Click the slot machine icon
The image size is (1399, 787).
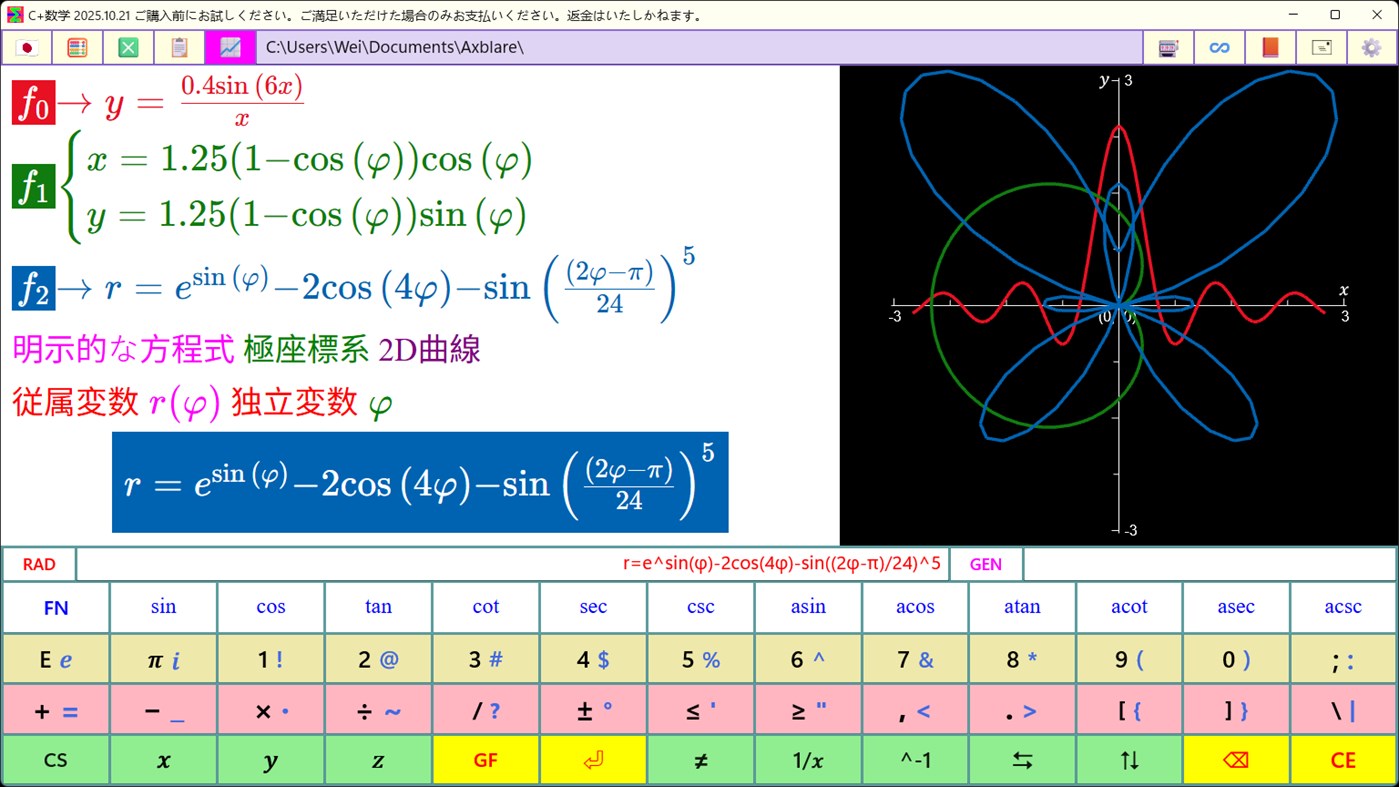click(1168, 47)
